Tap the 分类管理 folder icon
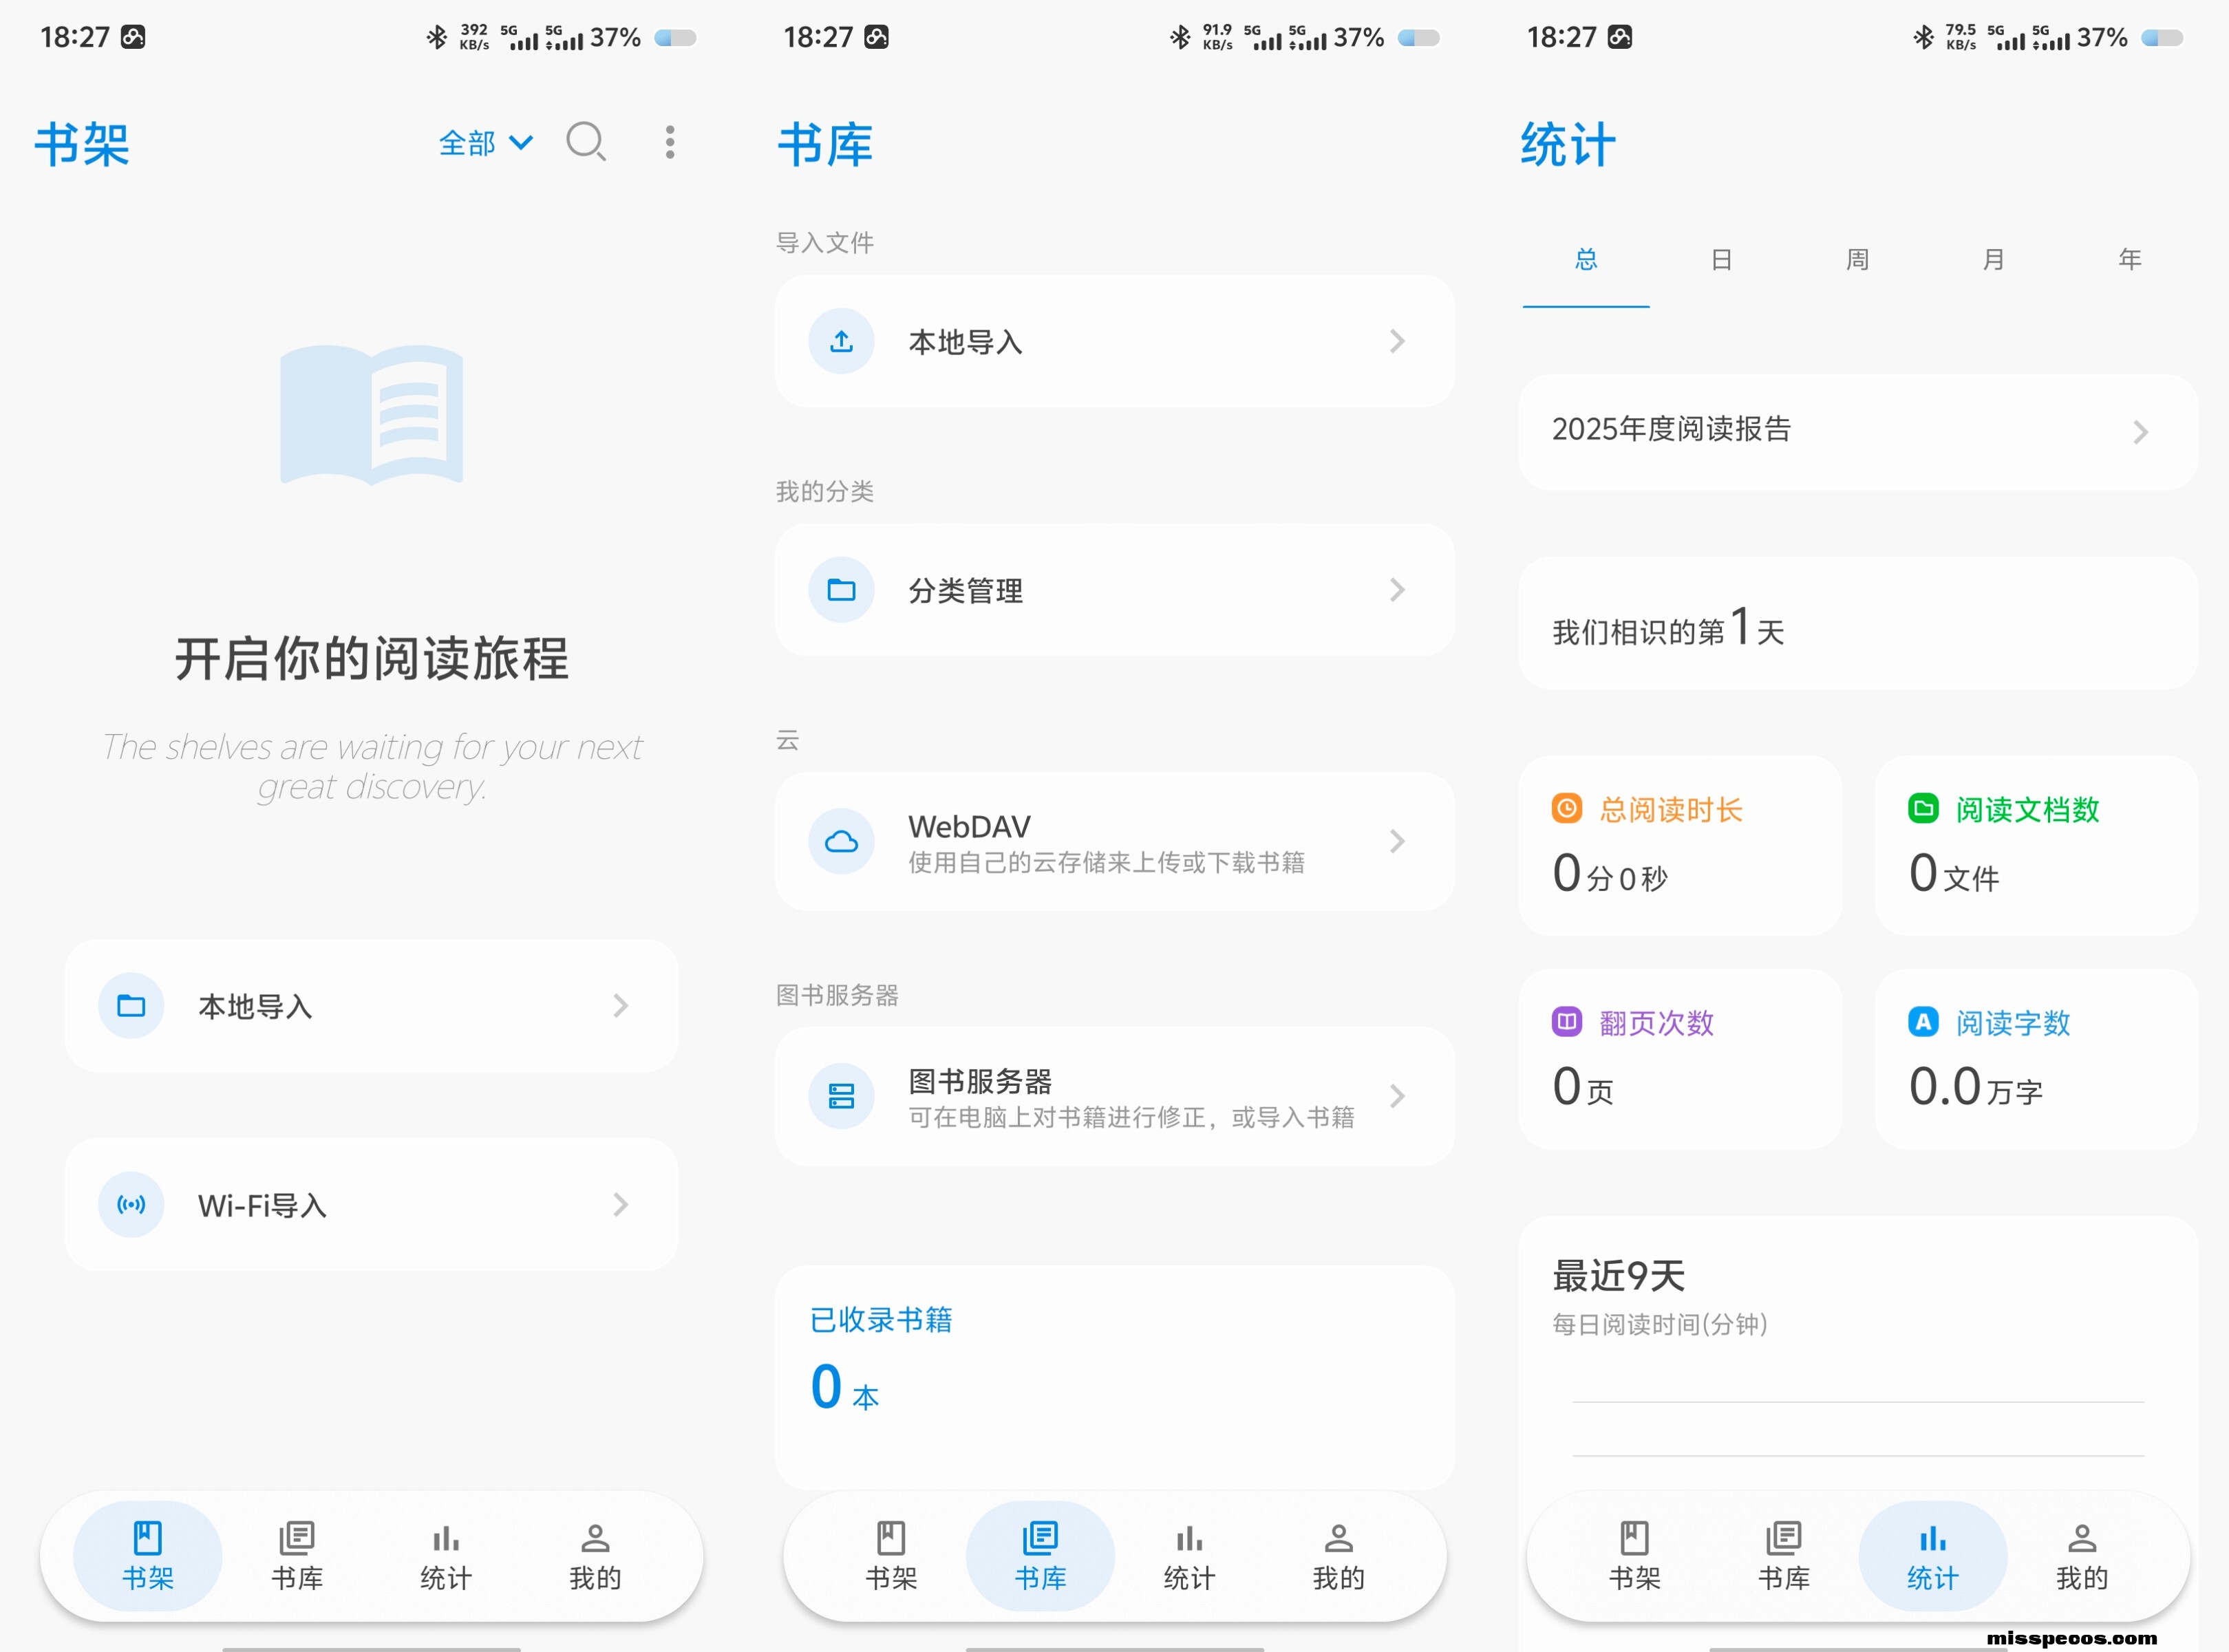Screen dimensions: 2229x1652 pyautogui.click(x=841, y=590)
